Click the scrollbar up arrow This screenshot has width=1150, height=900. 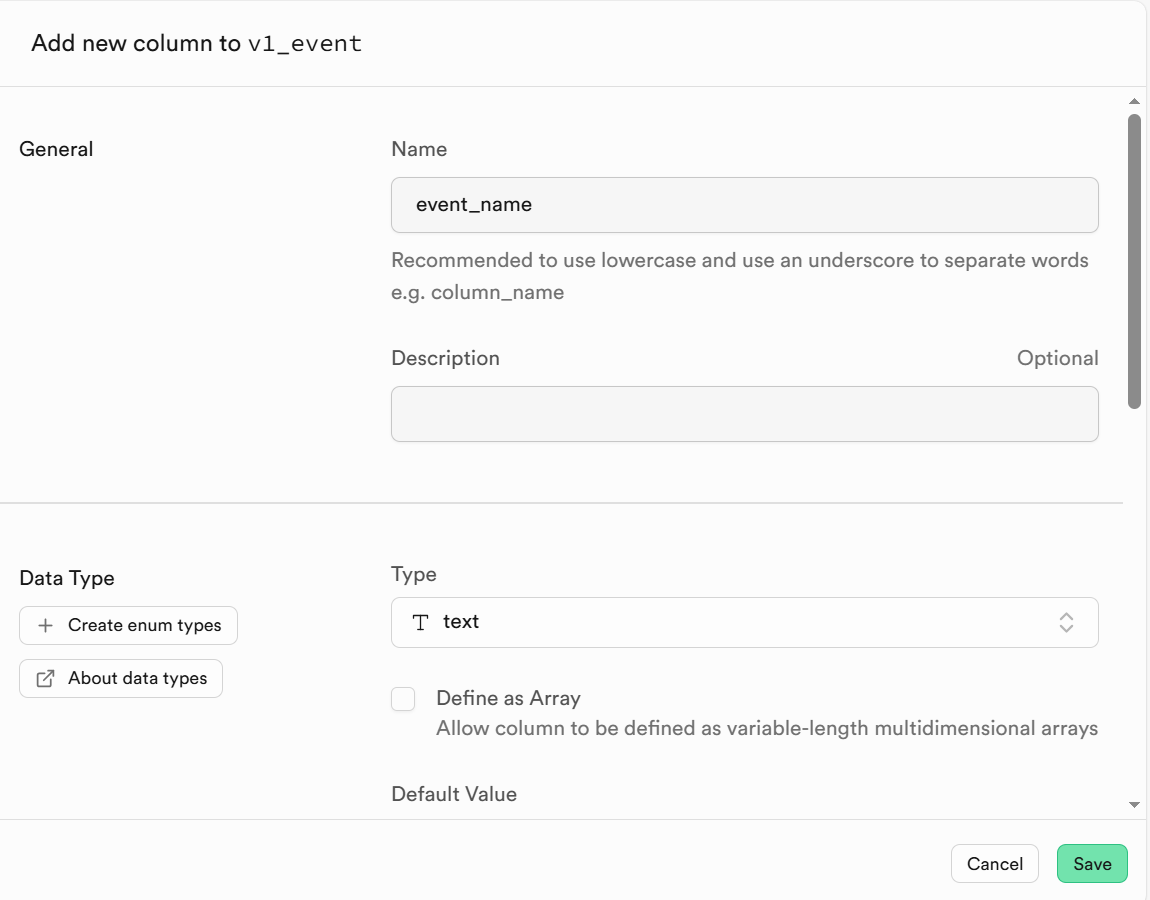(1134, 101)
